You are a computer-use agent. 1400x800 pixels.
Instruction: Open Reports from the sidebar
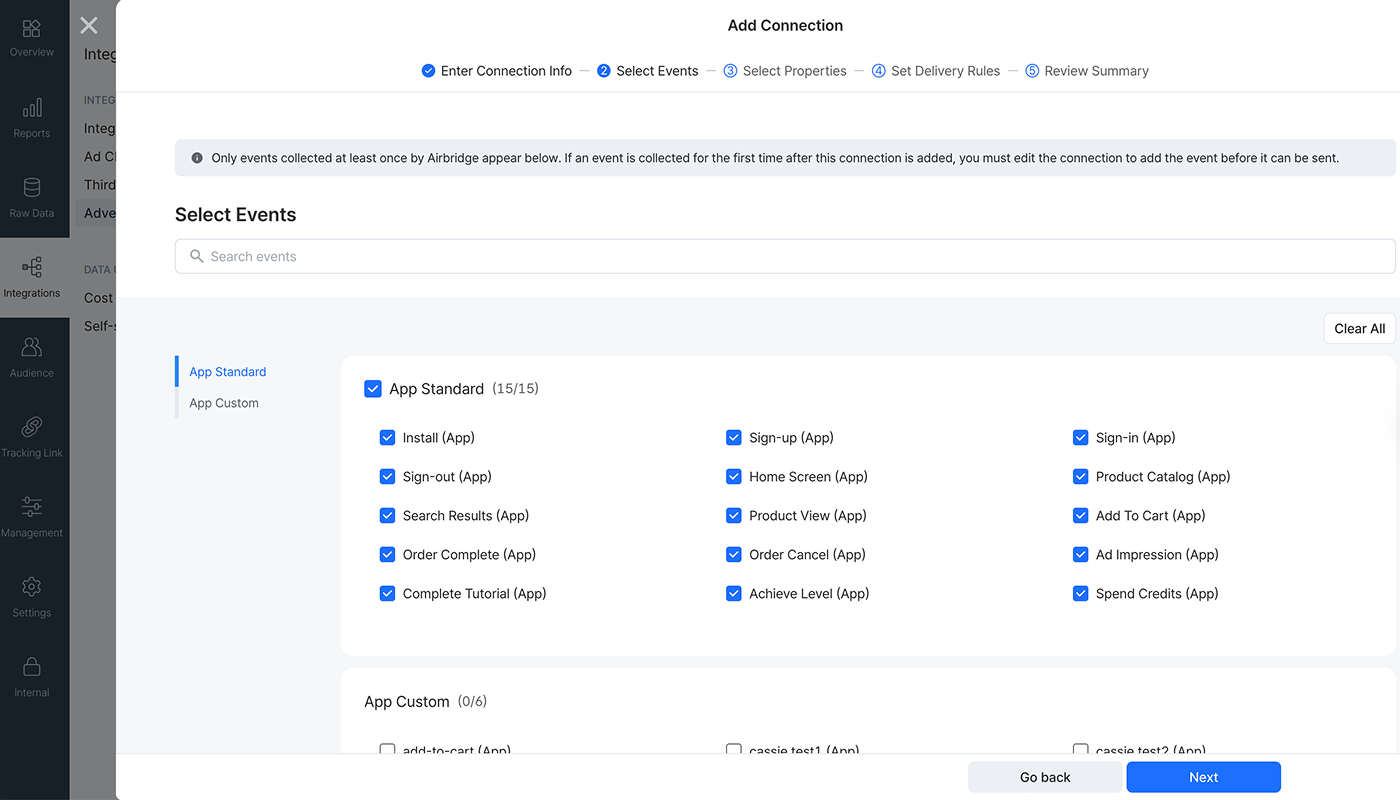point(31,116)
